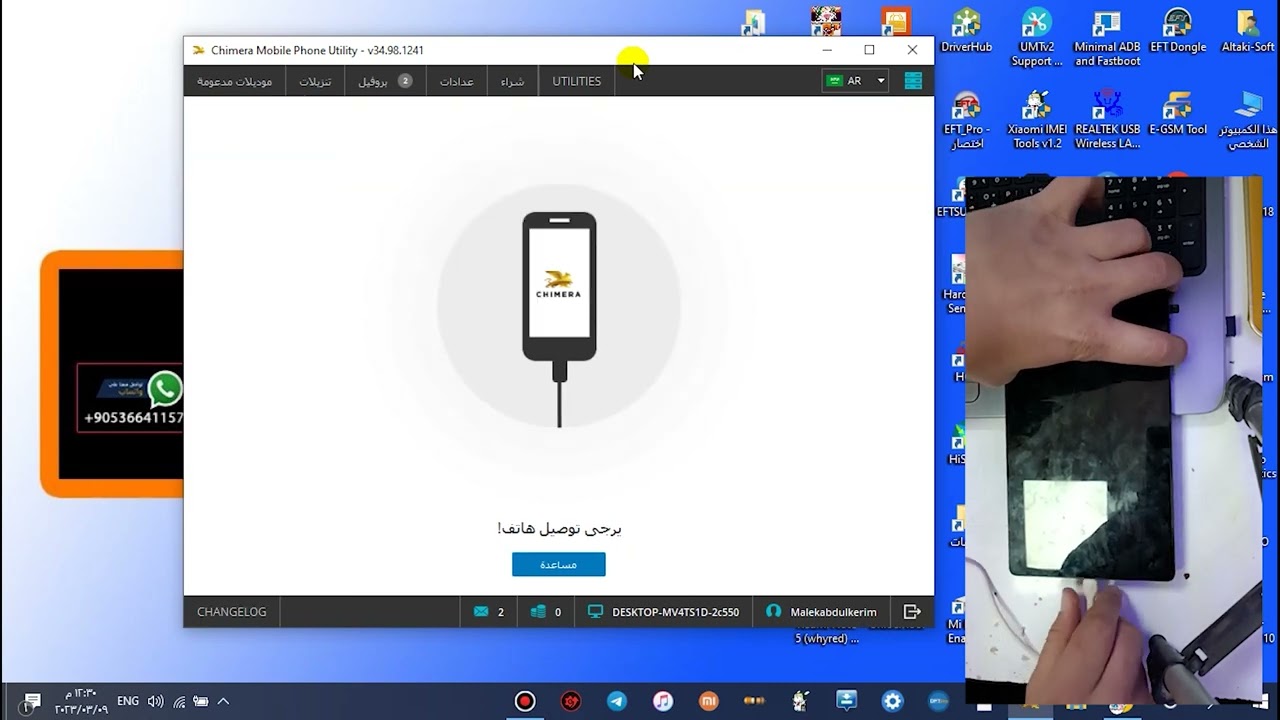Click the profile notification badge 2
Image resolution: width=1280 pixels, height=720 pixels.
coord(405,81)
